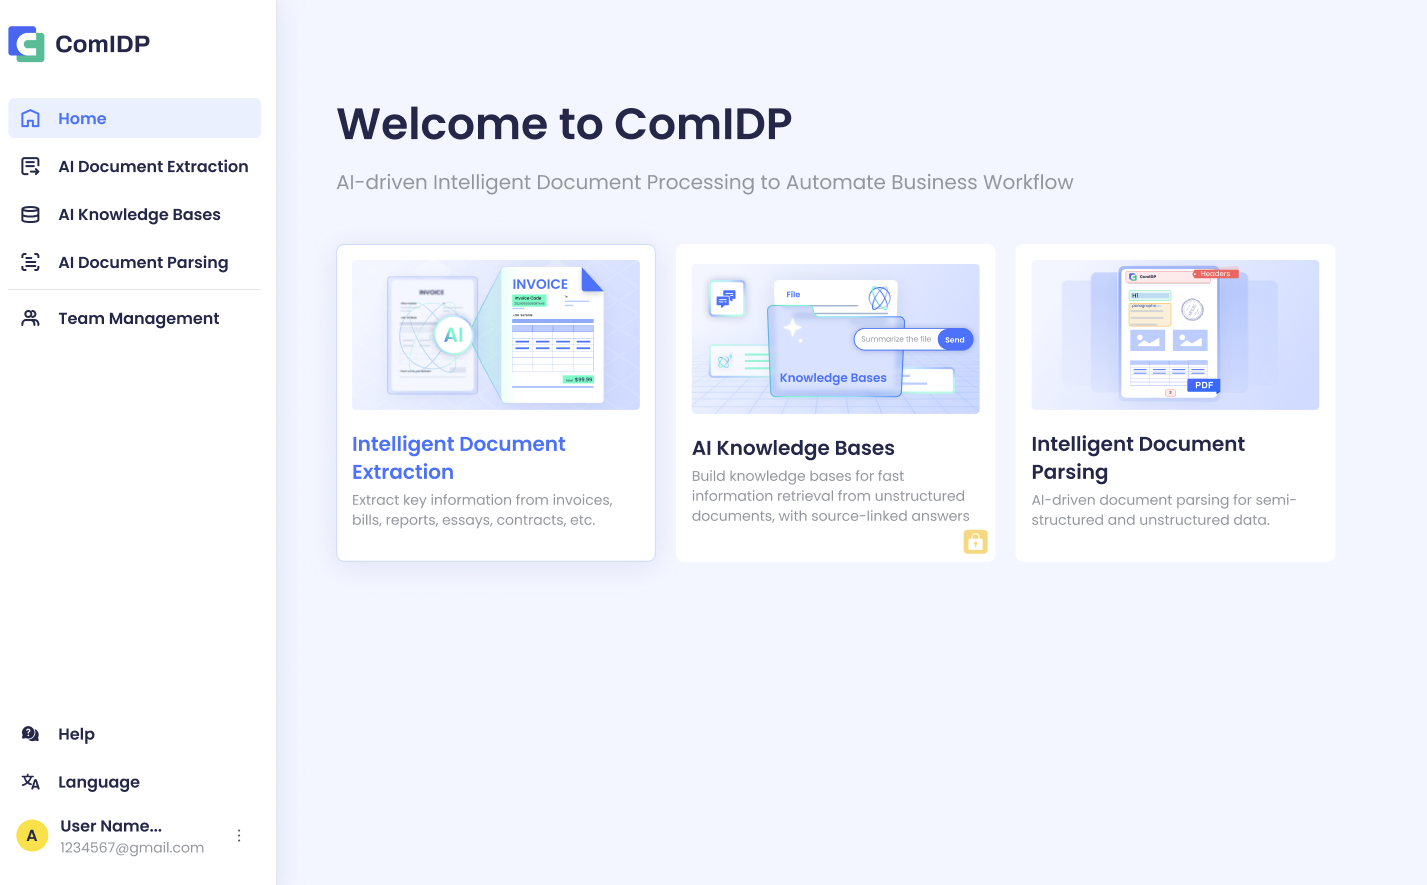Click the PDF parsing illustration thumbnail
The height and width of the screenshot is (885, 1427).
[1175, 335]
